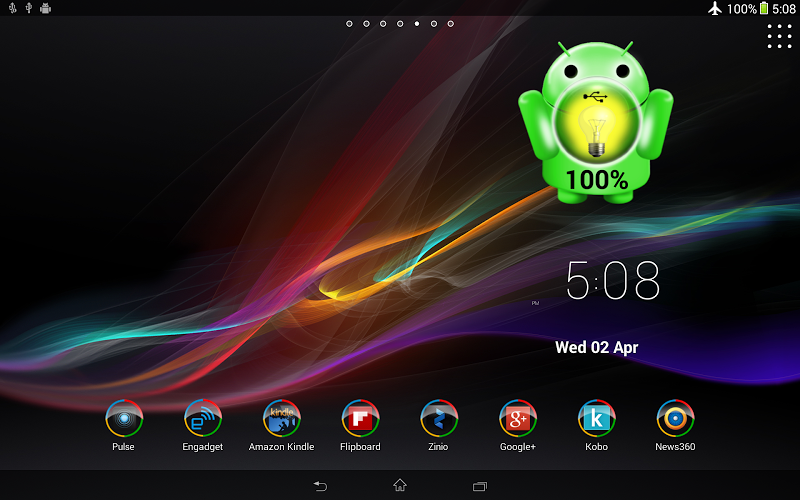800x500 pixels.
Task: Tap the airplane mode status icon
Action: point(715,8)
